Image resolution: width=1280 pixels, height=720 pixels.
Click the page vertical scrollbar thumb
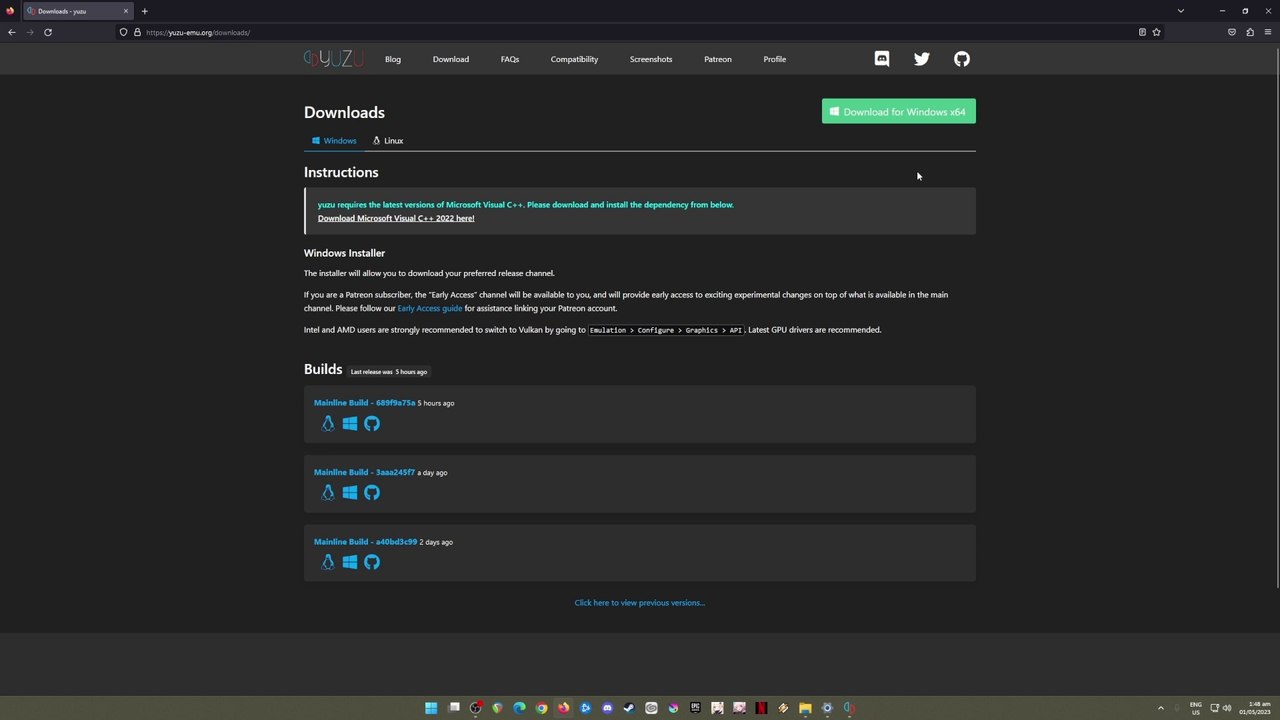(1277, 318)
